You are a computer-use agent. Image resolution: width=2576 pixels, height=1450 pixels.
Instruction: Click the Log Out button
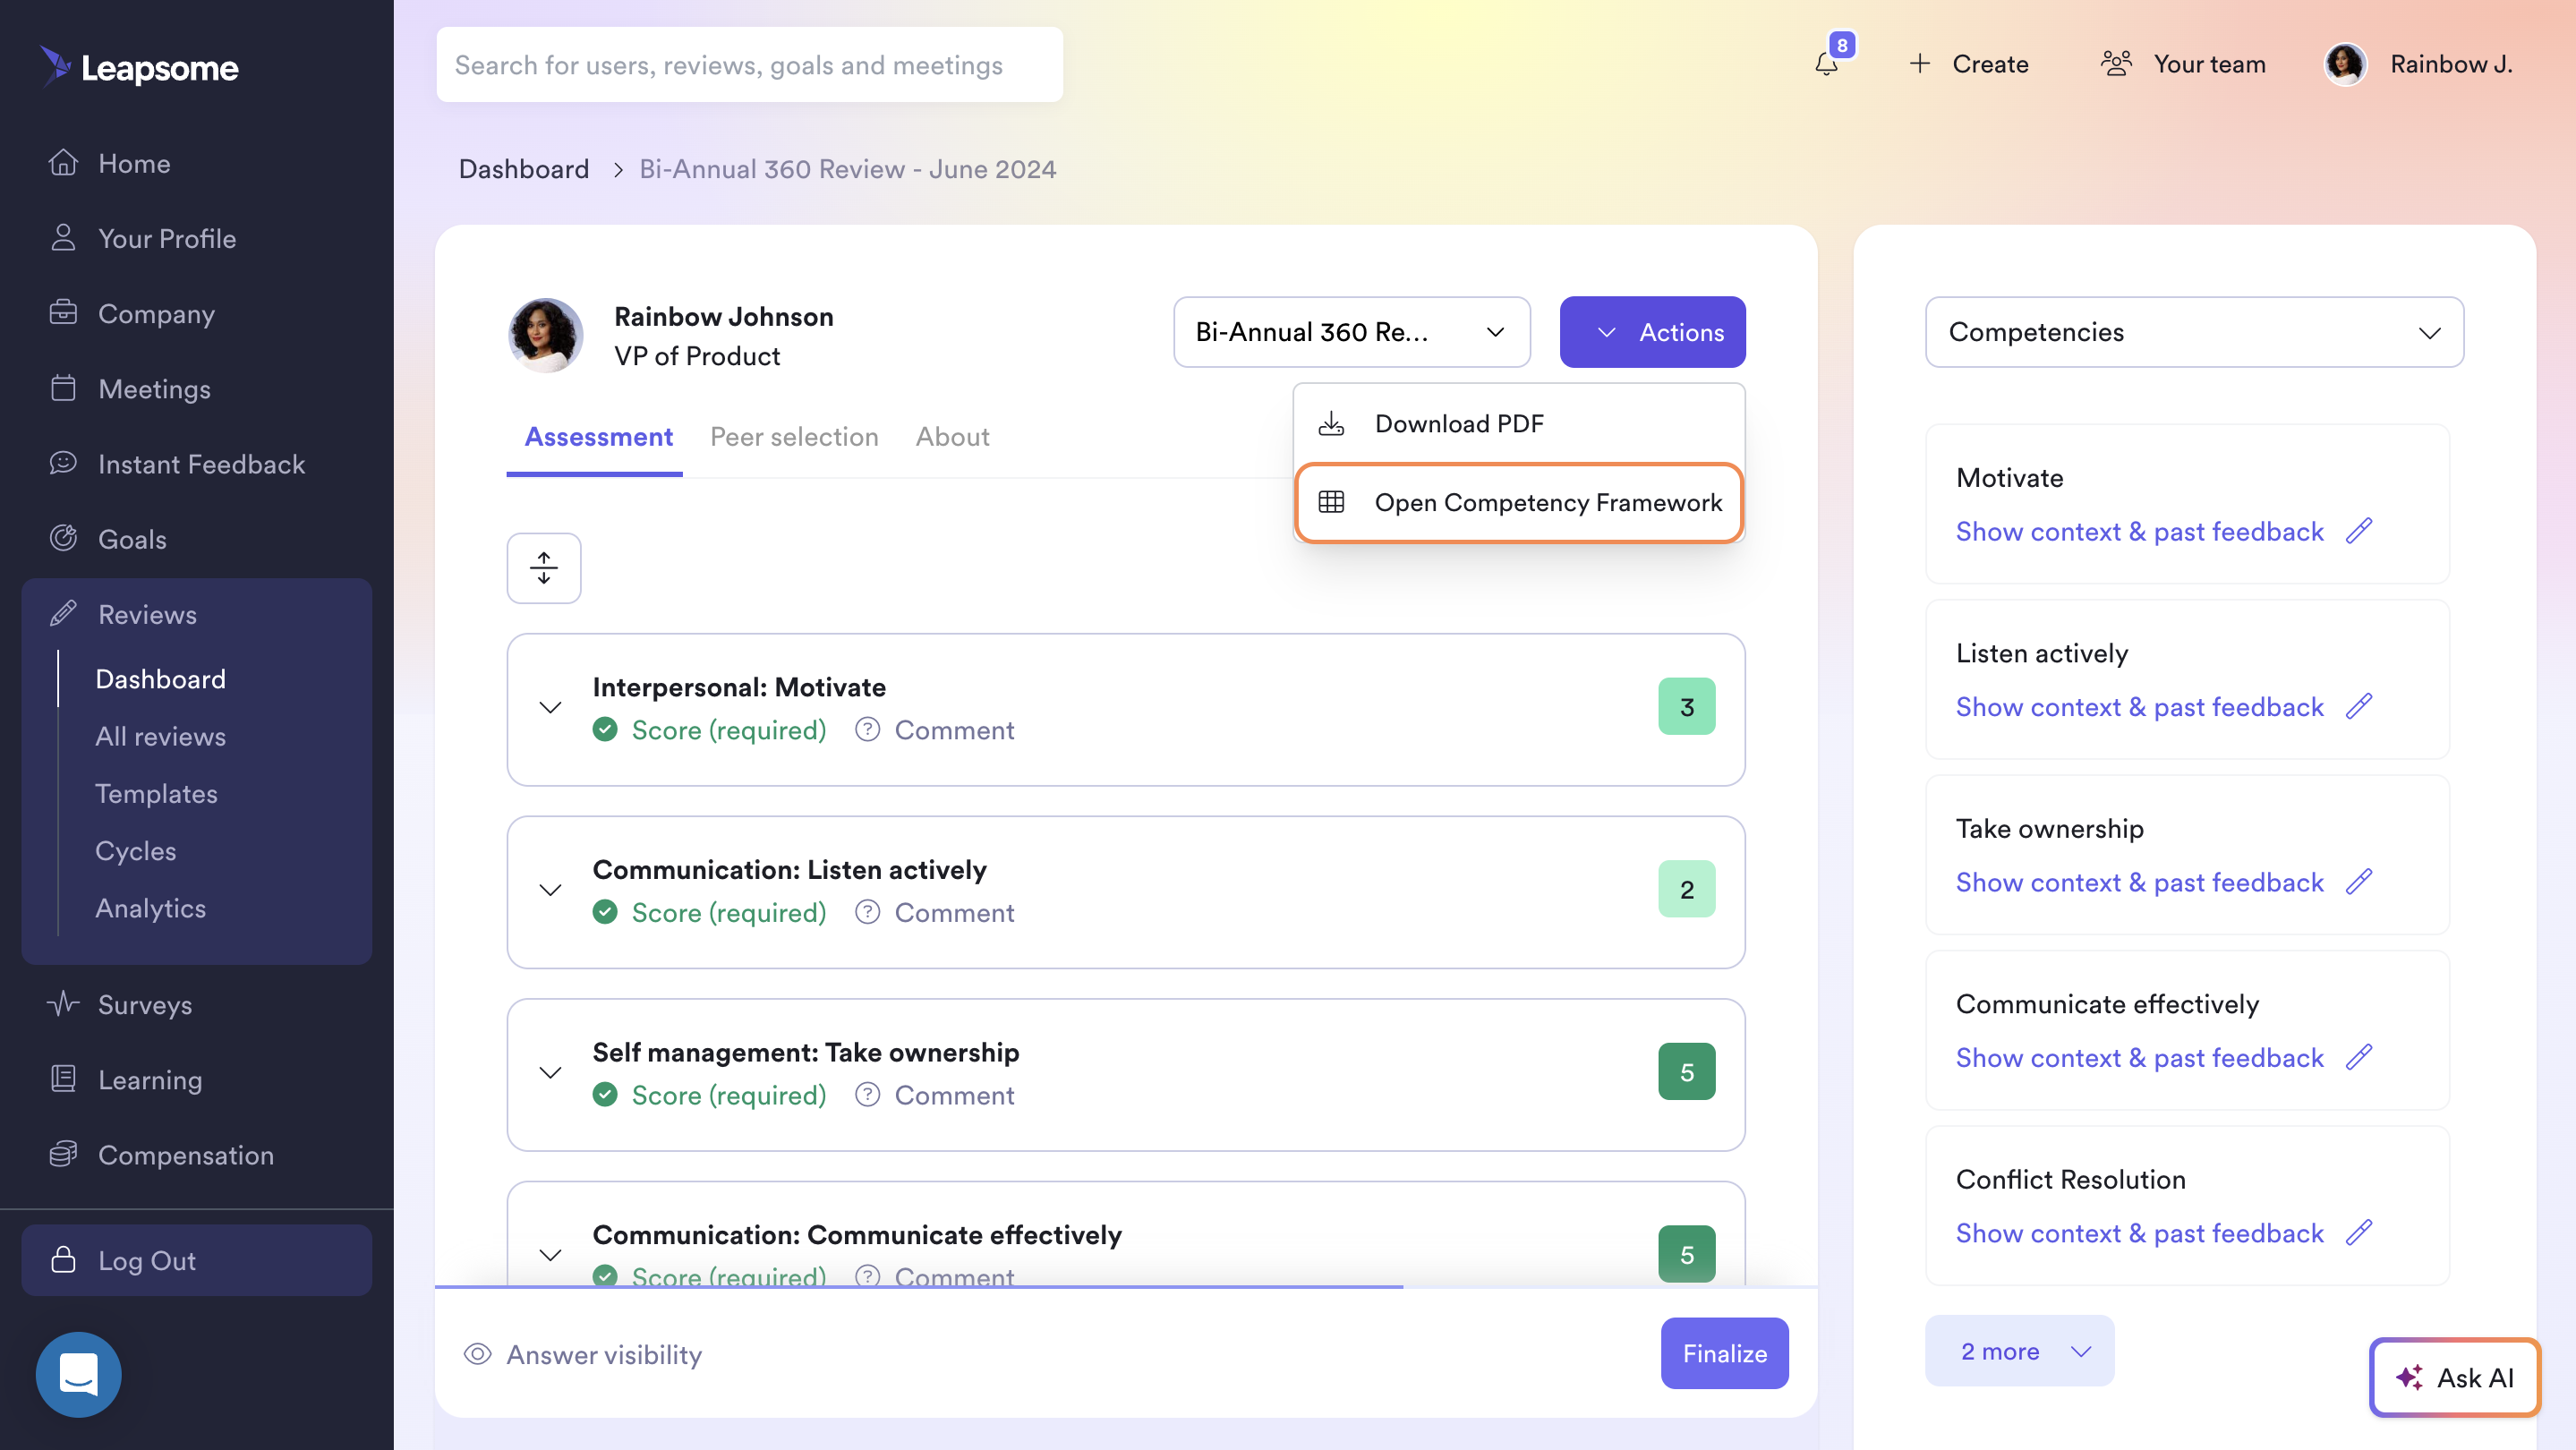[197, 1260]
